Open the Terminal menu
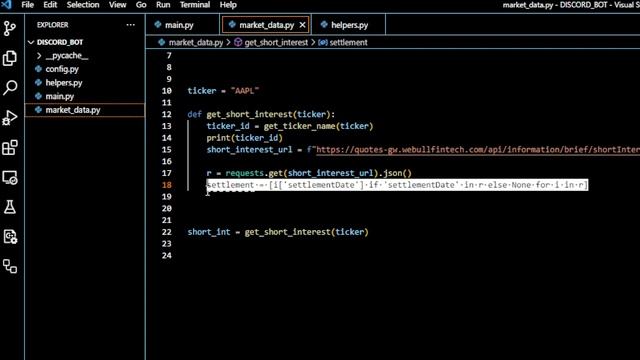This screenshot has height=360, width=640. (x=195, y=5)
